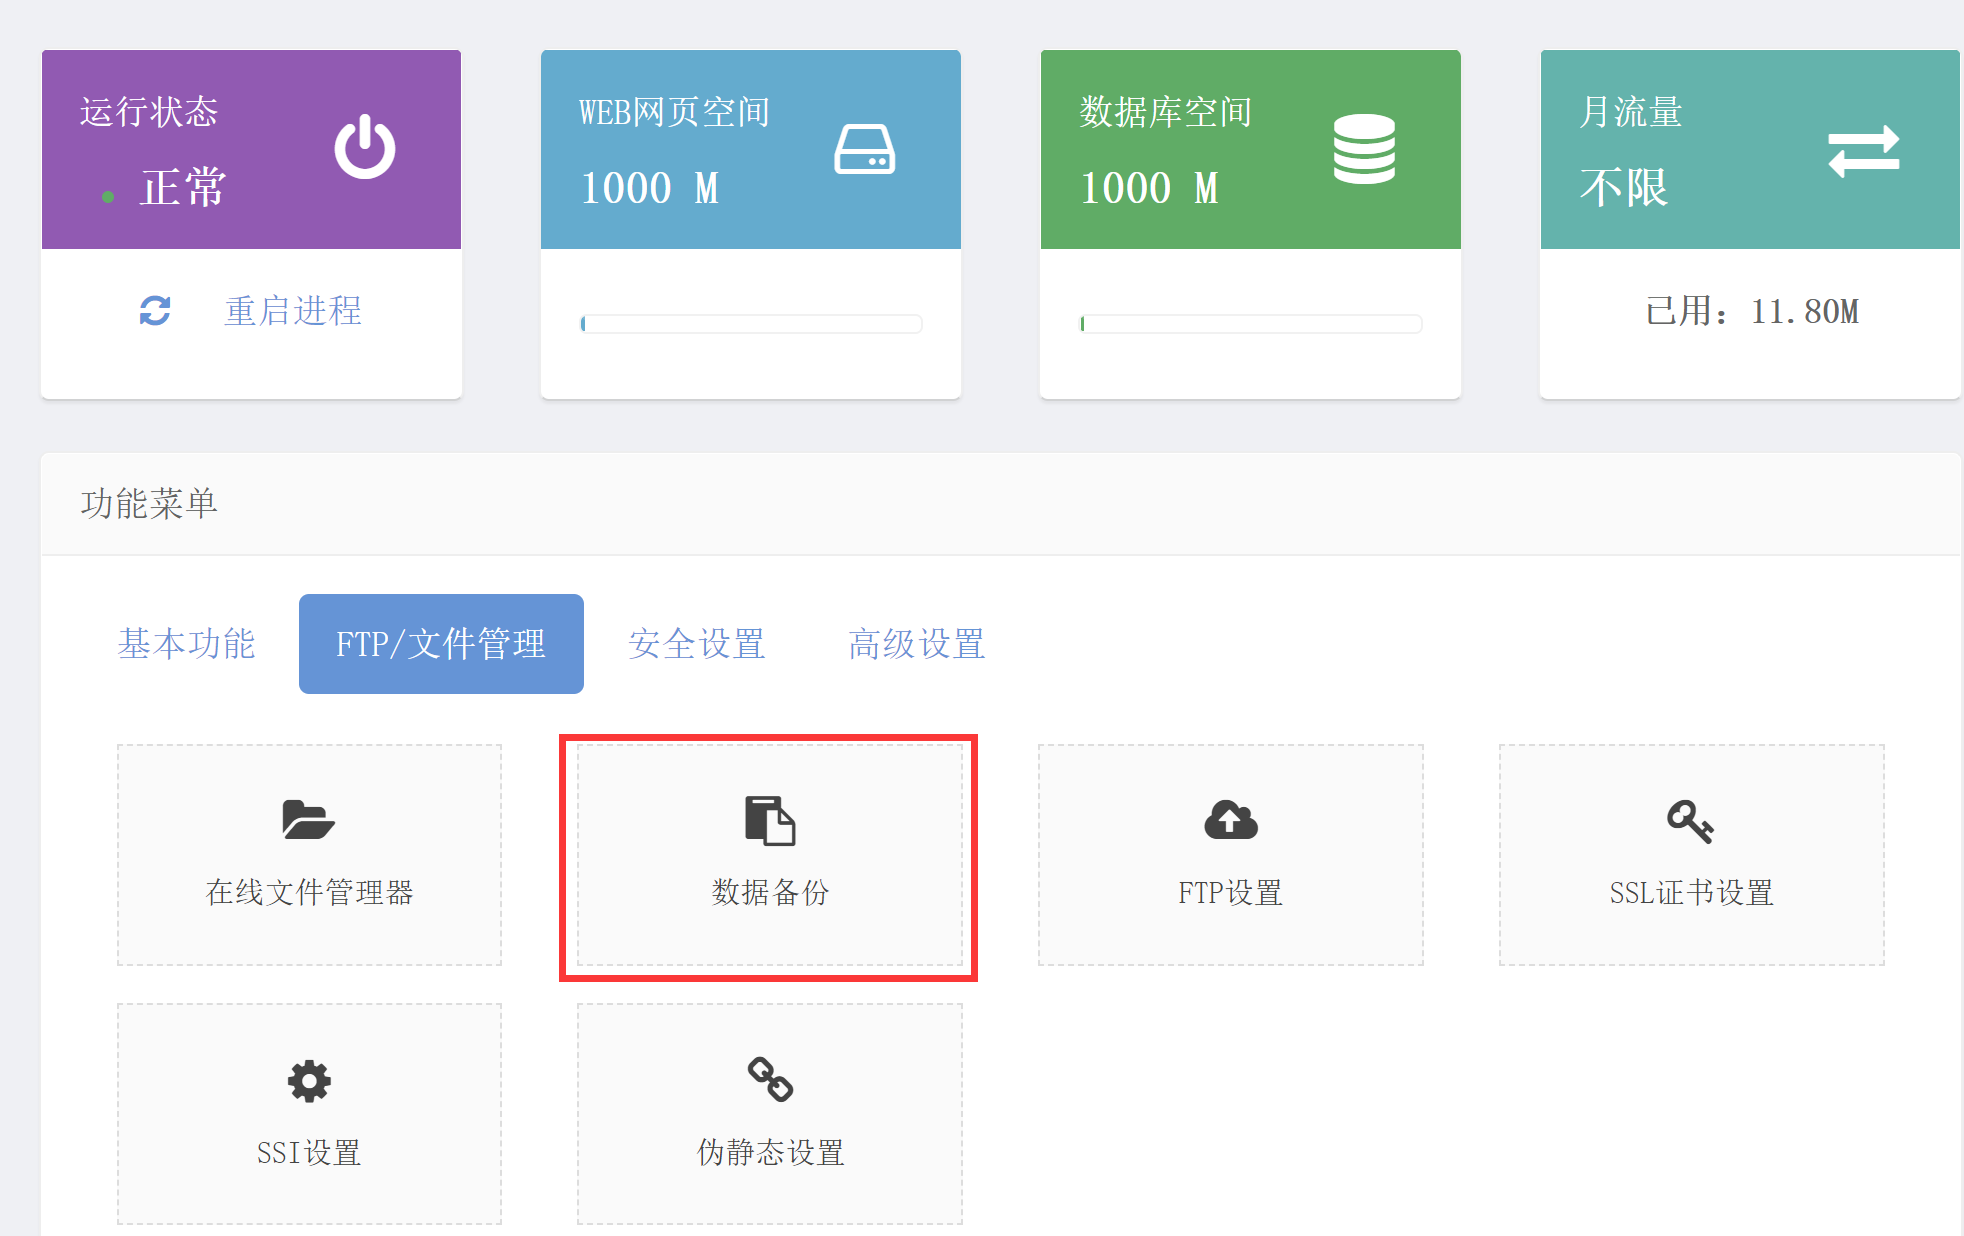Click the 数据库空间 title

click(x=1166, y=112)
